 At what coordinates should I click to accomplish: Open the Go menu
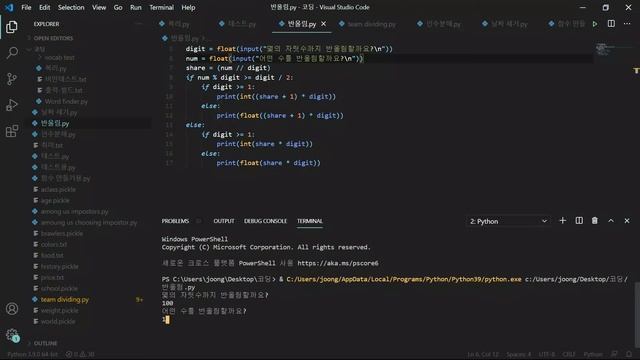tap(118, 7)
